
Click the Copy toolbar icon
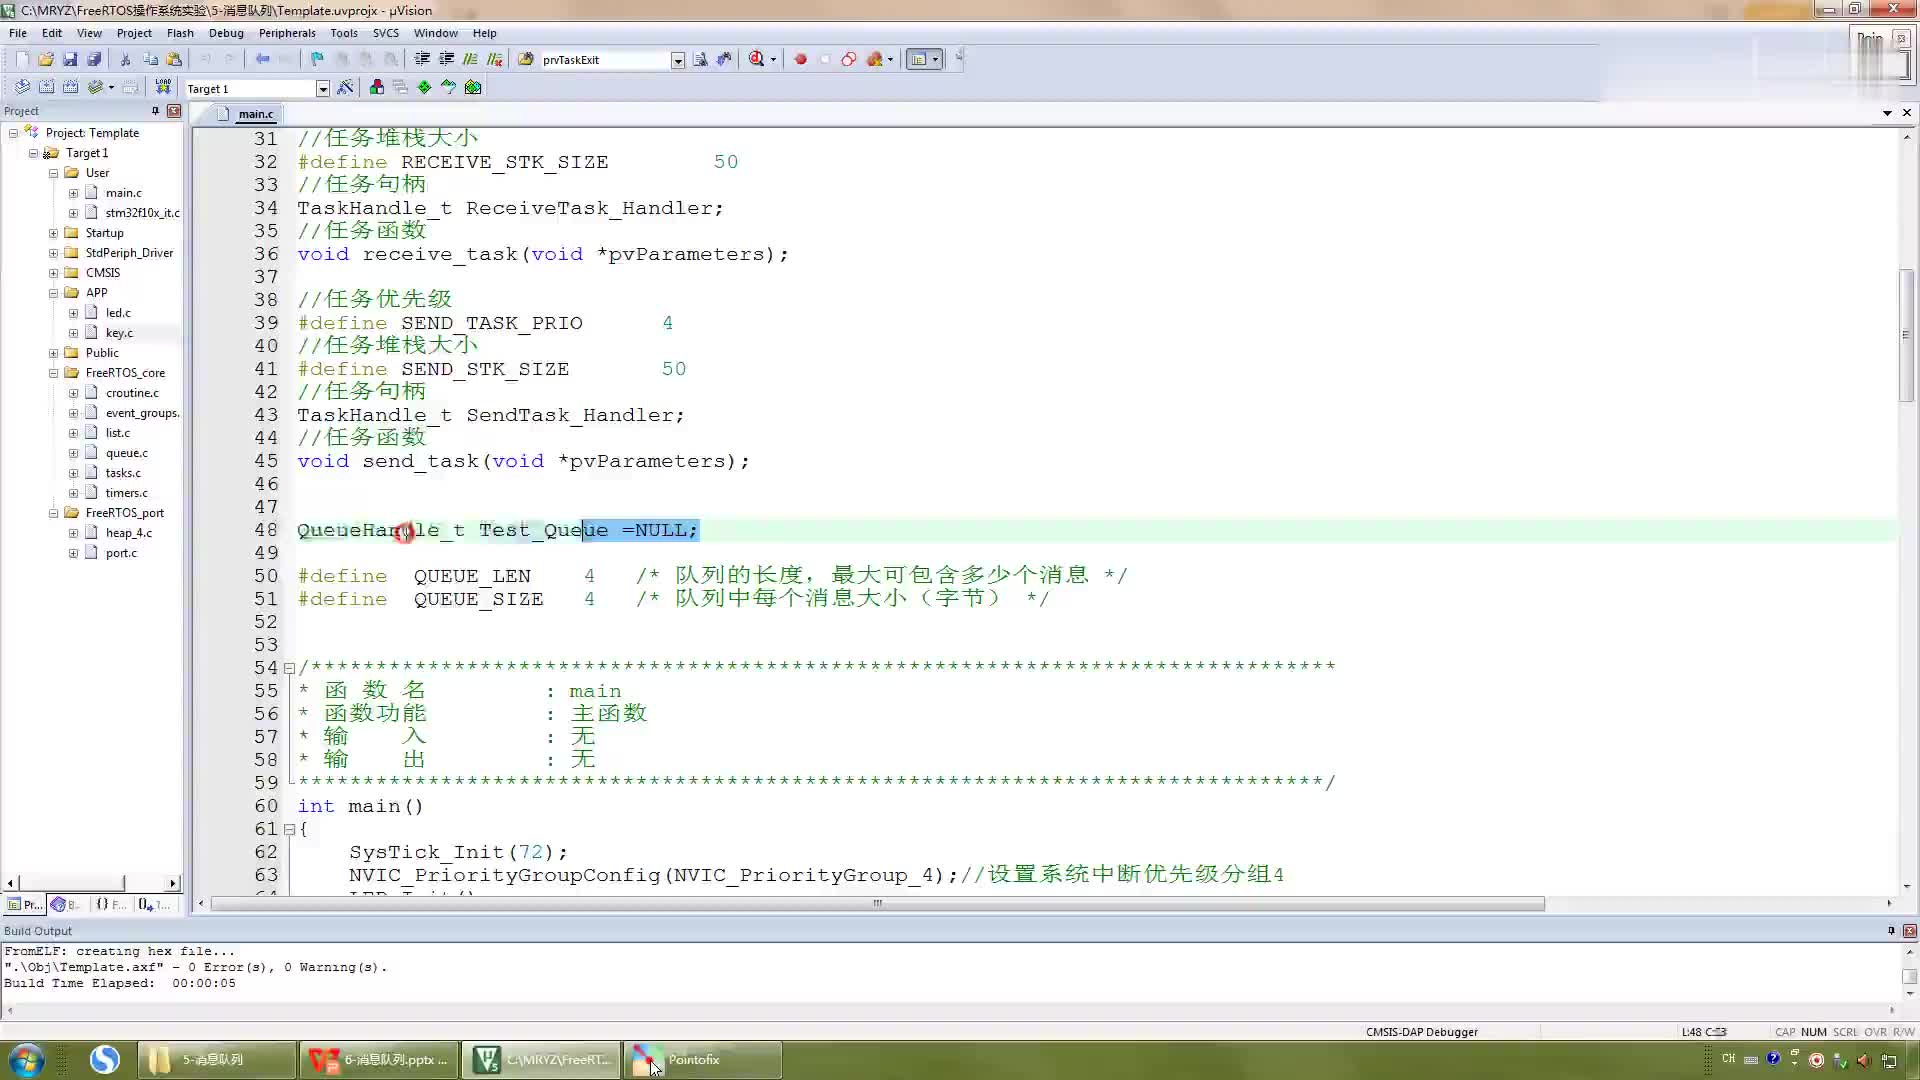point(150,59)
